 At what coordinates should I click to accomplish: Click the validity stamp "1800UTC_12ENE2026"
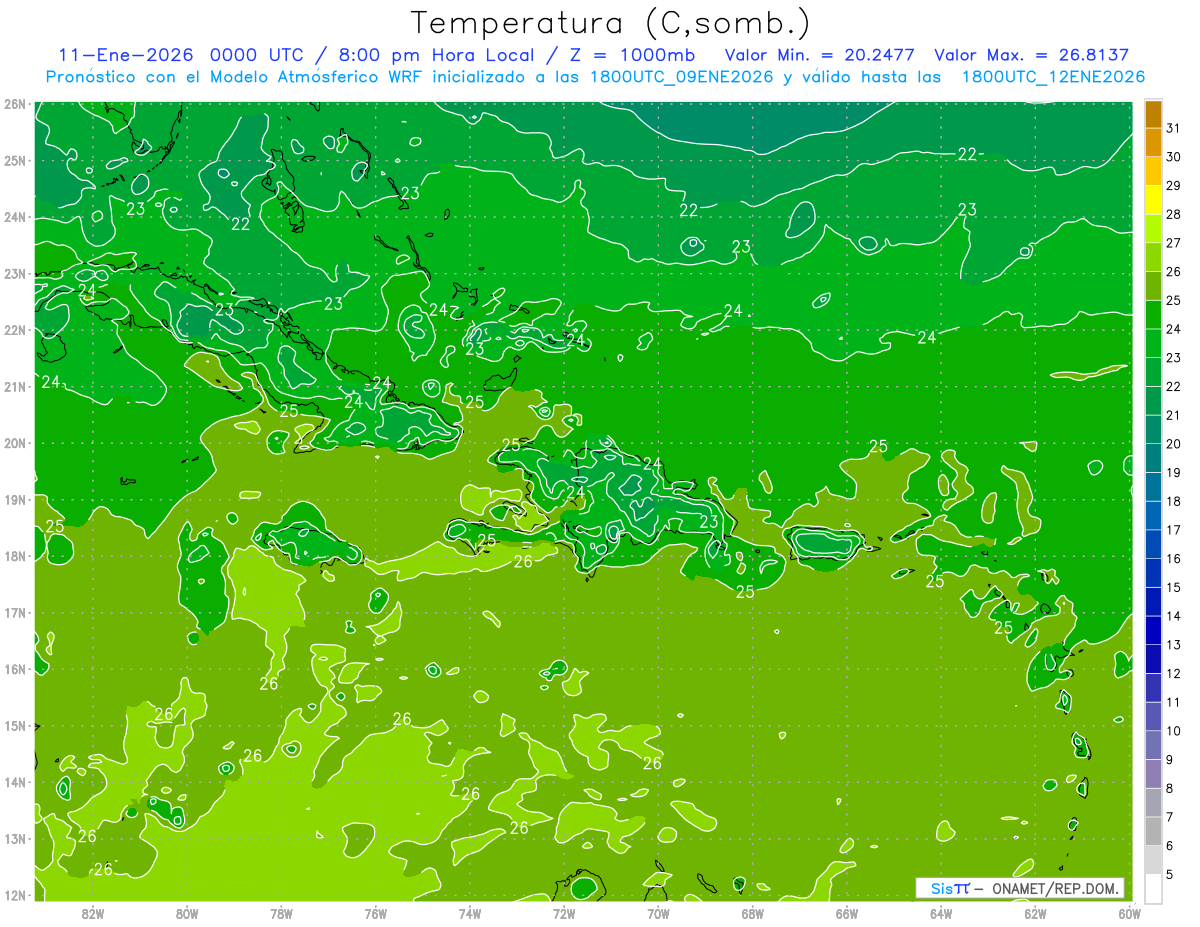pos(1053,77)
